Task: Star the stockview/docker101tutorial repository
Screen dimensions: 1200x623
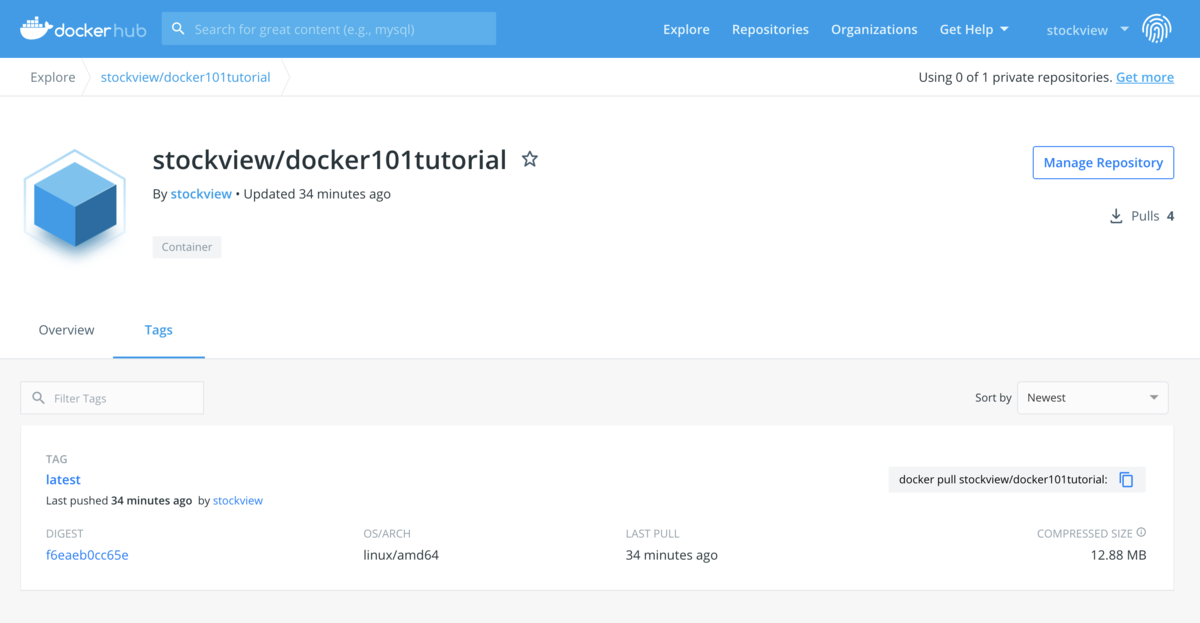Action: tap(530, 159)
